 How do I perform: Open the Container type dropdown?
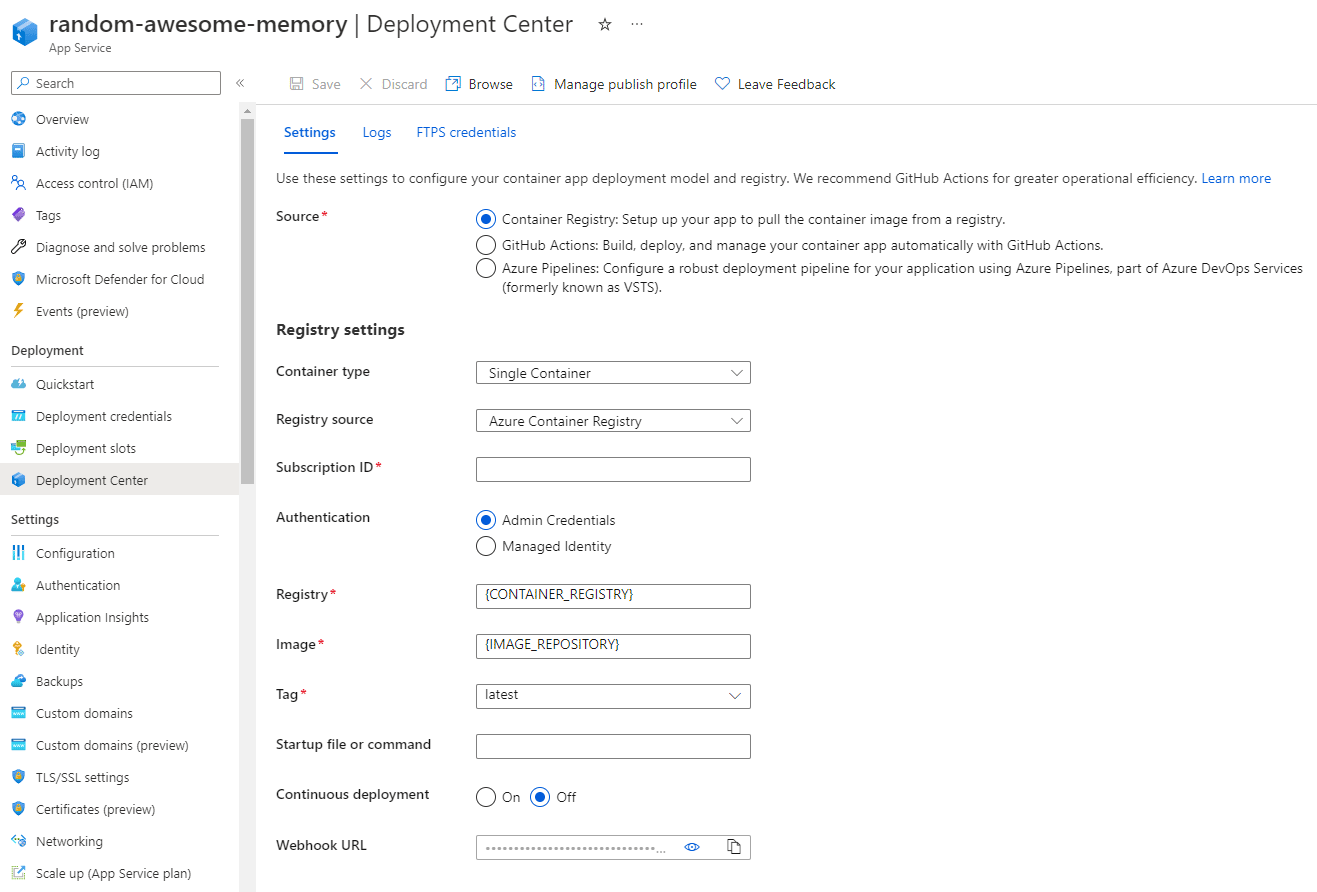point(613,372)
